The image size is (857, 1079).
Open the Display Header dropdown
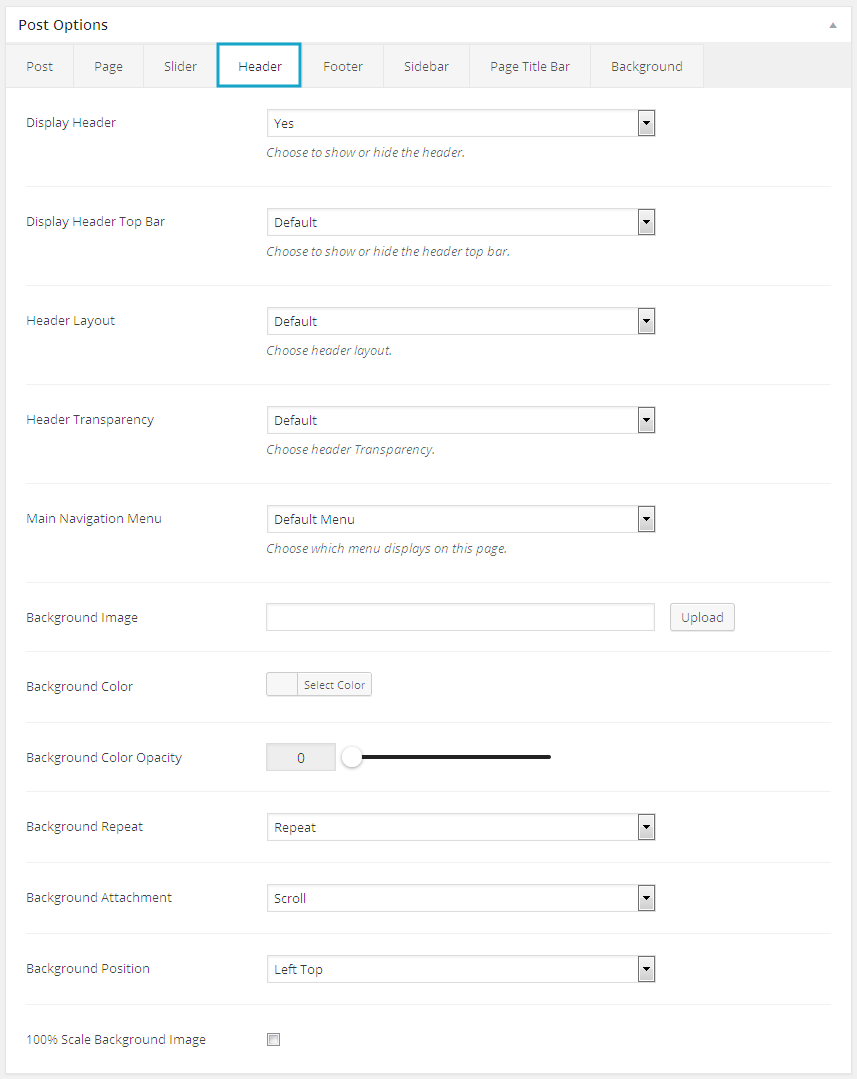(460, 123)
